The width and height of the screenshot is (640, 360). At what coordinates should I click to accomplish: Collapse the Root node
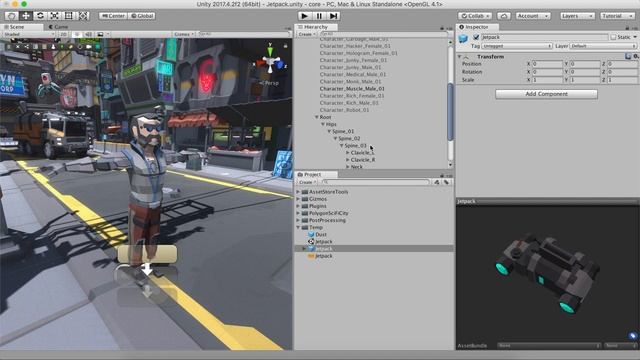(316, 117)
